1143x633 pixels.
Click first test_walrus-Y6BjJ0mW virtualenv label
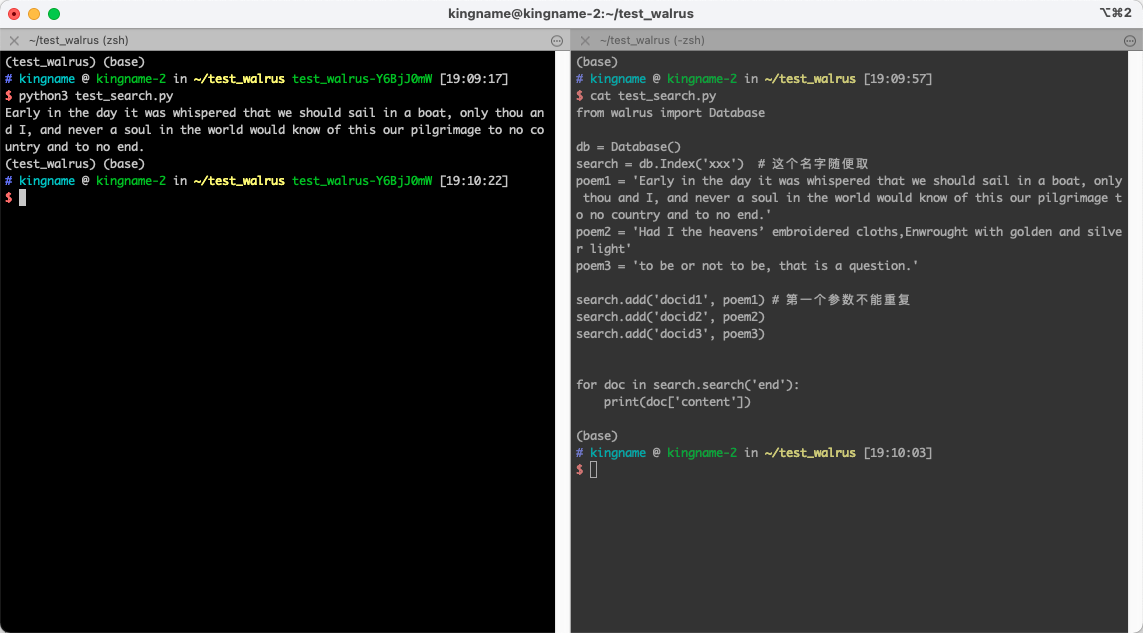(x=362, y=79)
